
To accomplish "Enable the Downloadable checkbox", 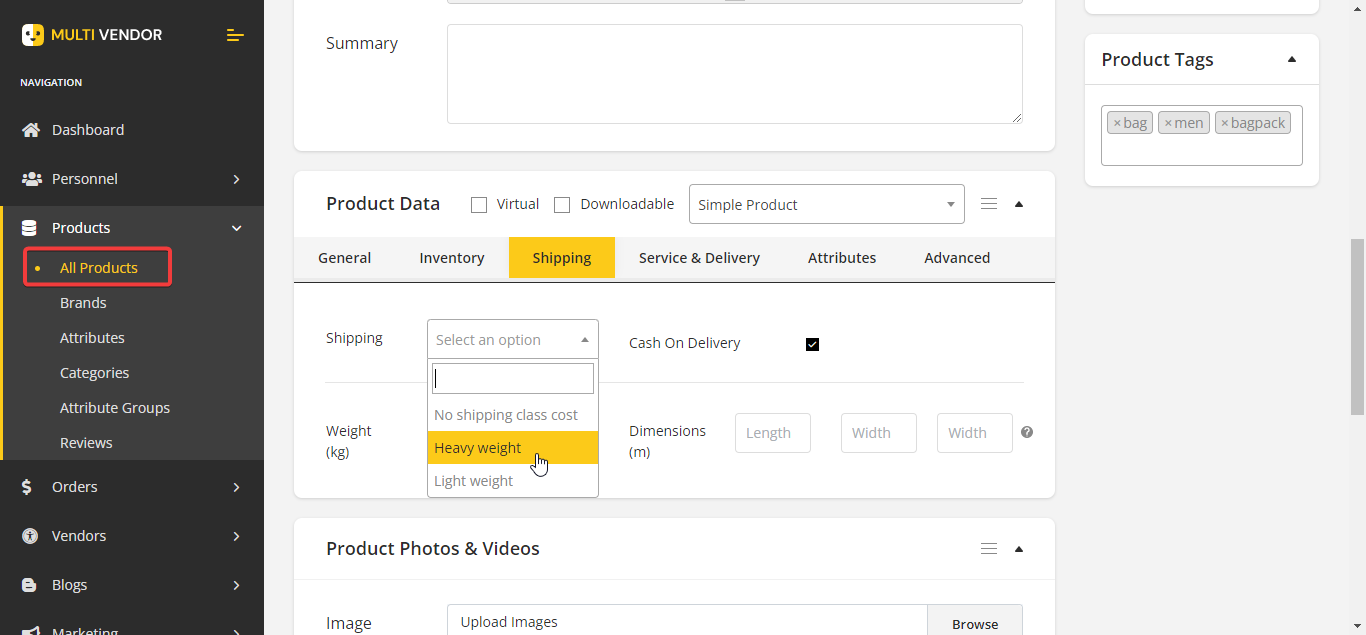I will pos(562,205).
